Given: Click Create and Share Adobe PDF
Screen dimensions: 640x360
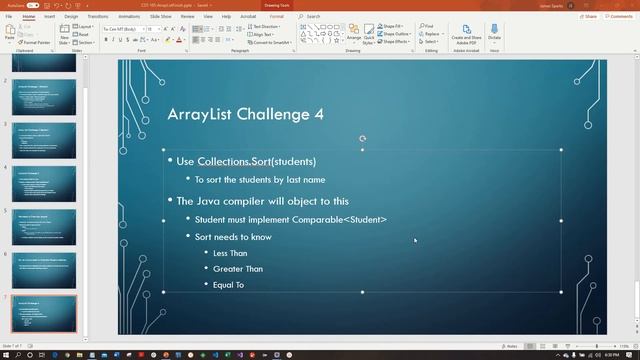Looking at the screenshot, I should (466, 34).
